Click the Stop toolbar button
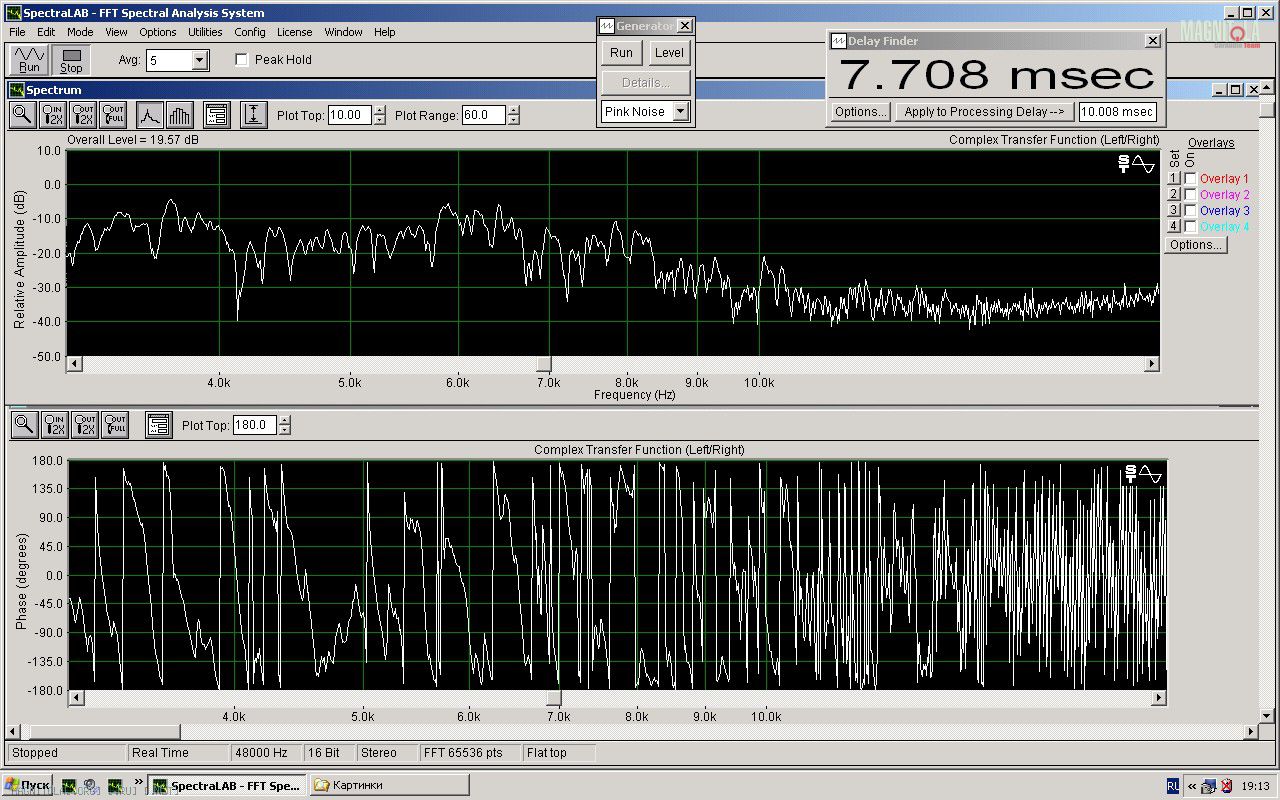This screenshot has height=800, width=1280. [71, 60]
